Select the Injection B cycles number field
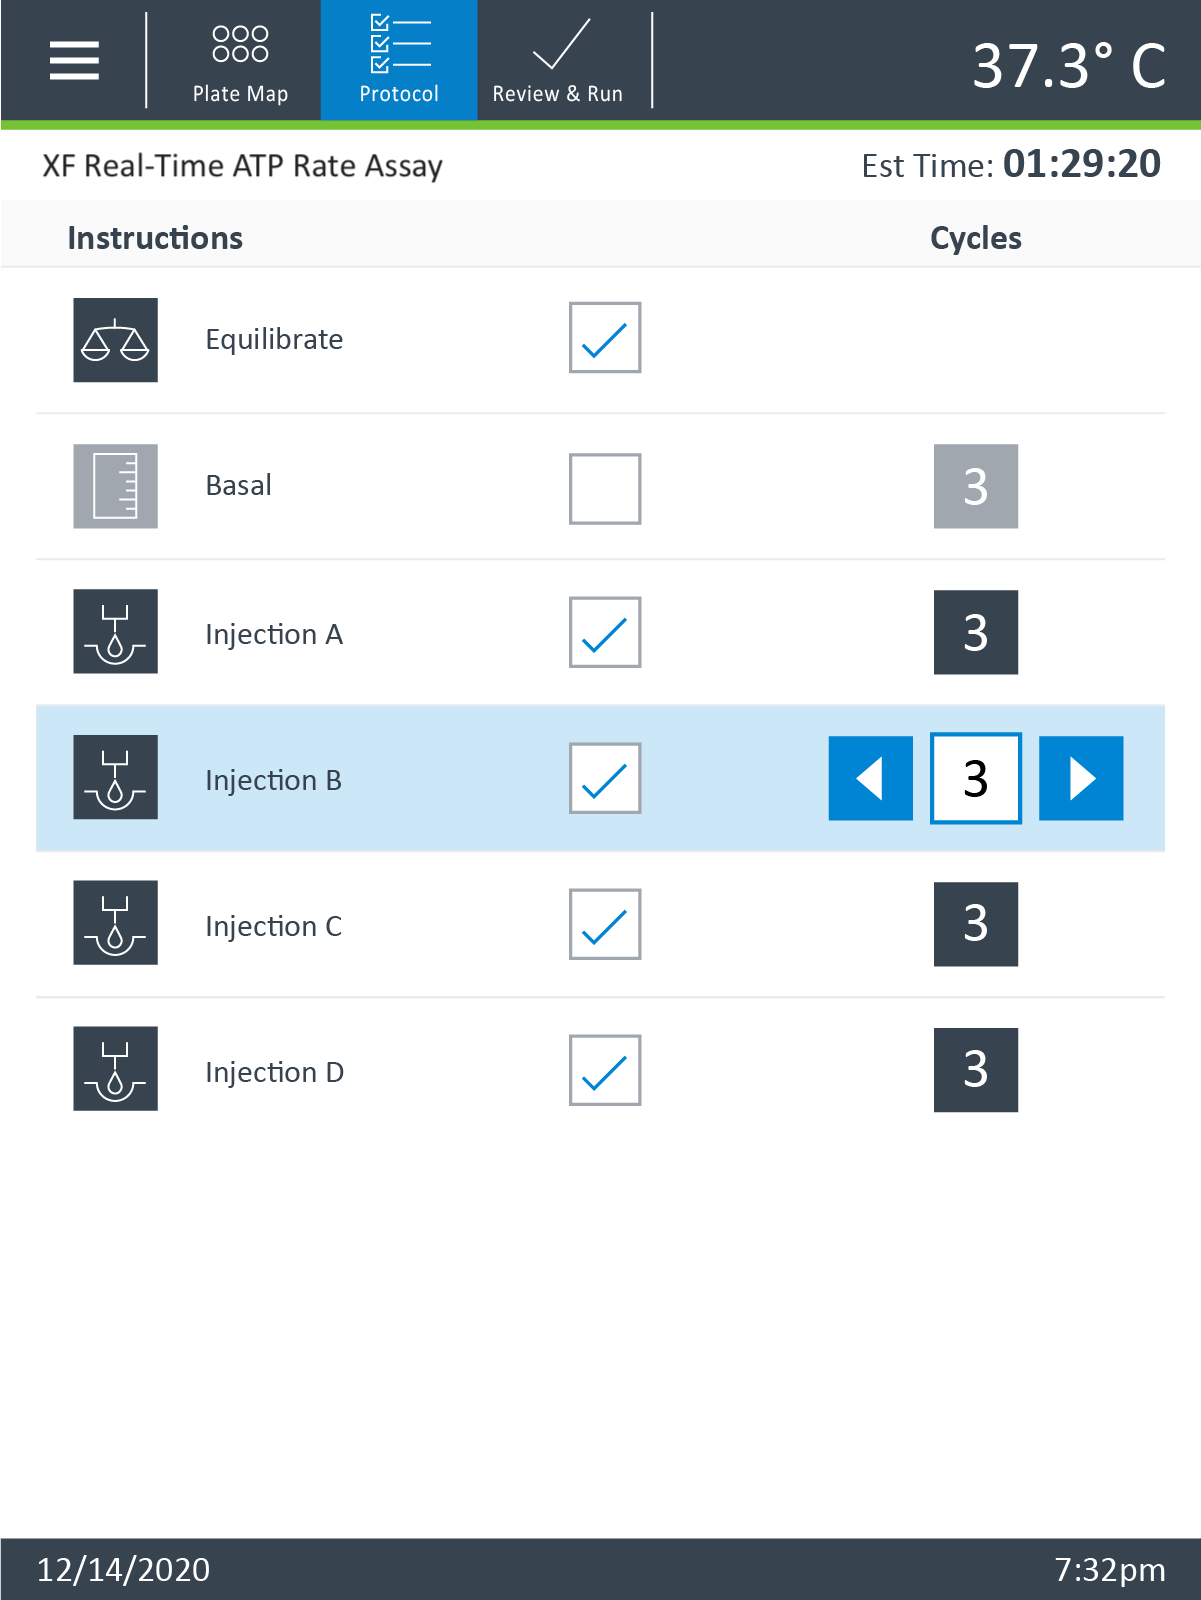 975,778
